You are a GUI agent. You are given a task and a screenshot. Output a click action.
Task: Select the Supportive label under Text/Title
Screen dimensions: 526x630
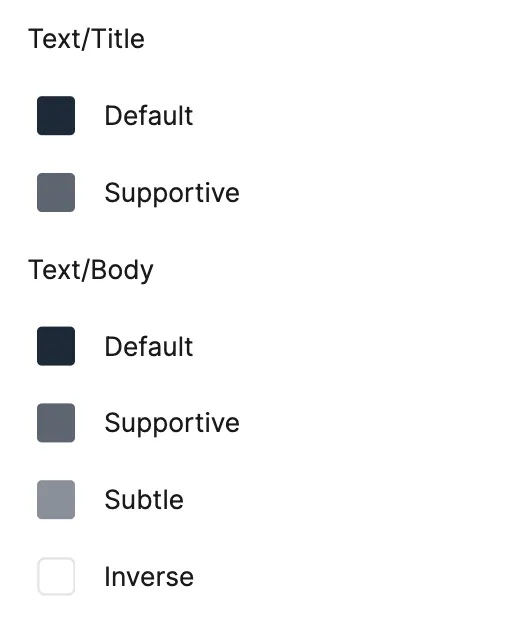pyautogui.click(x=172, y=193)
